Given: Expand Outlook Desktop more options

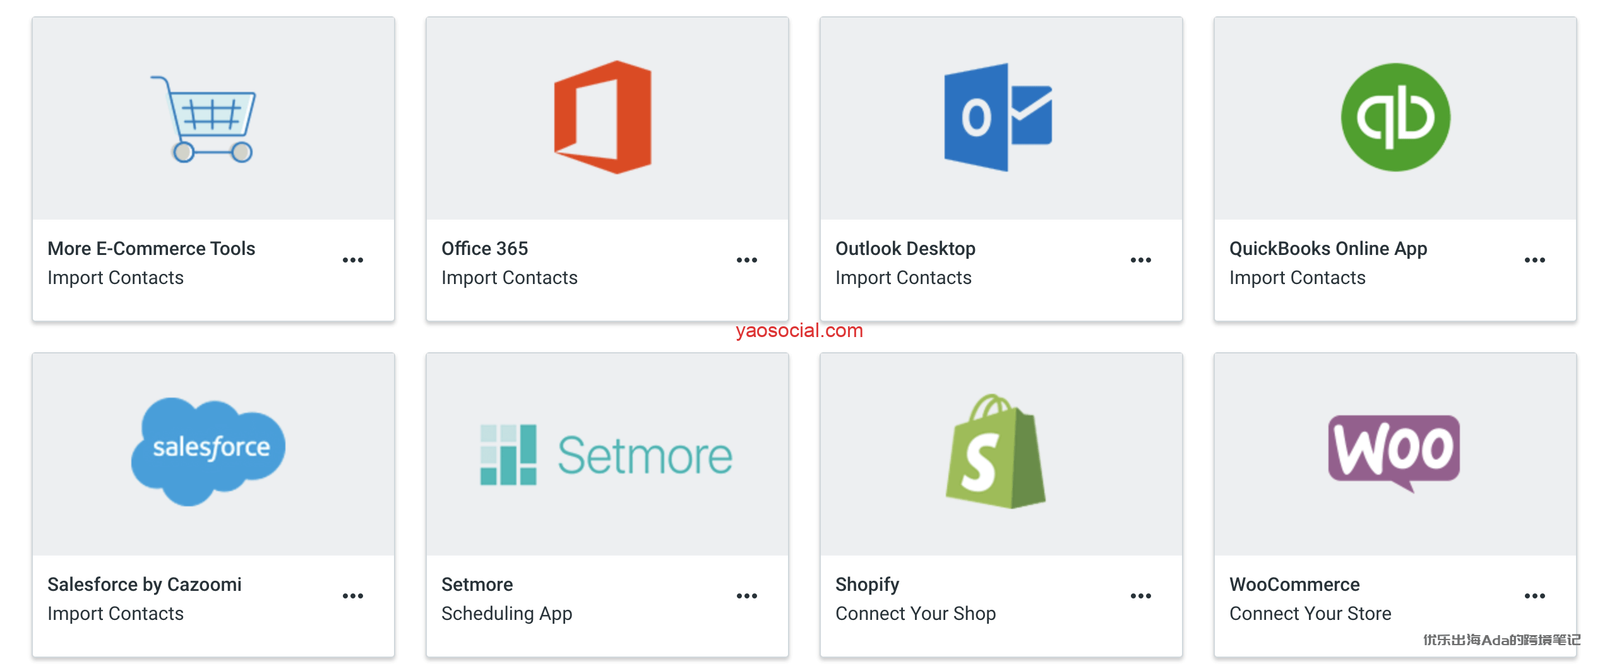Looking at the screenshot, I should [1141, 260].
